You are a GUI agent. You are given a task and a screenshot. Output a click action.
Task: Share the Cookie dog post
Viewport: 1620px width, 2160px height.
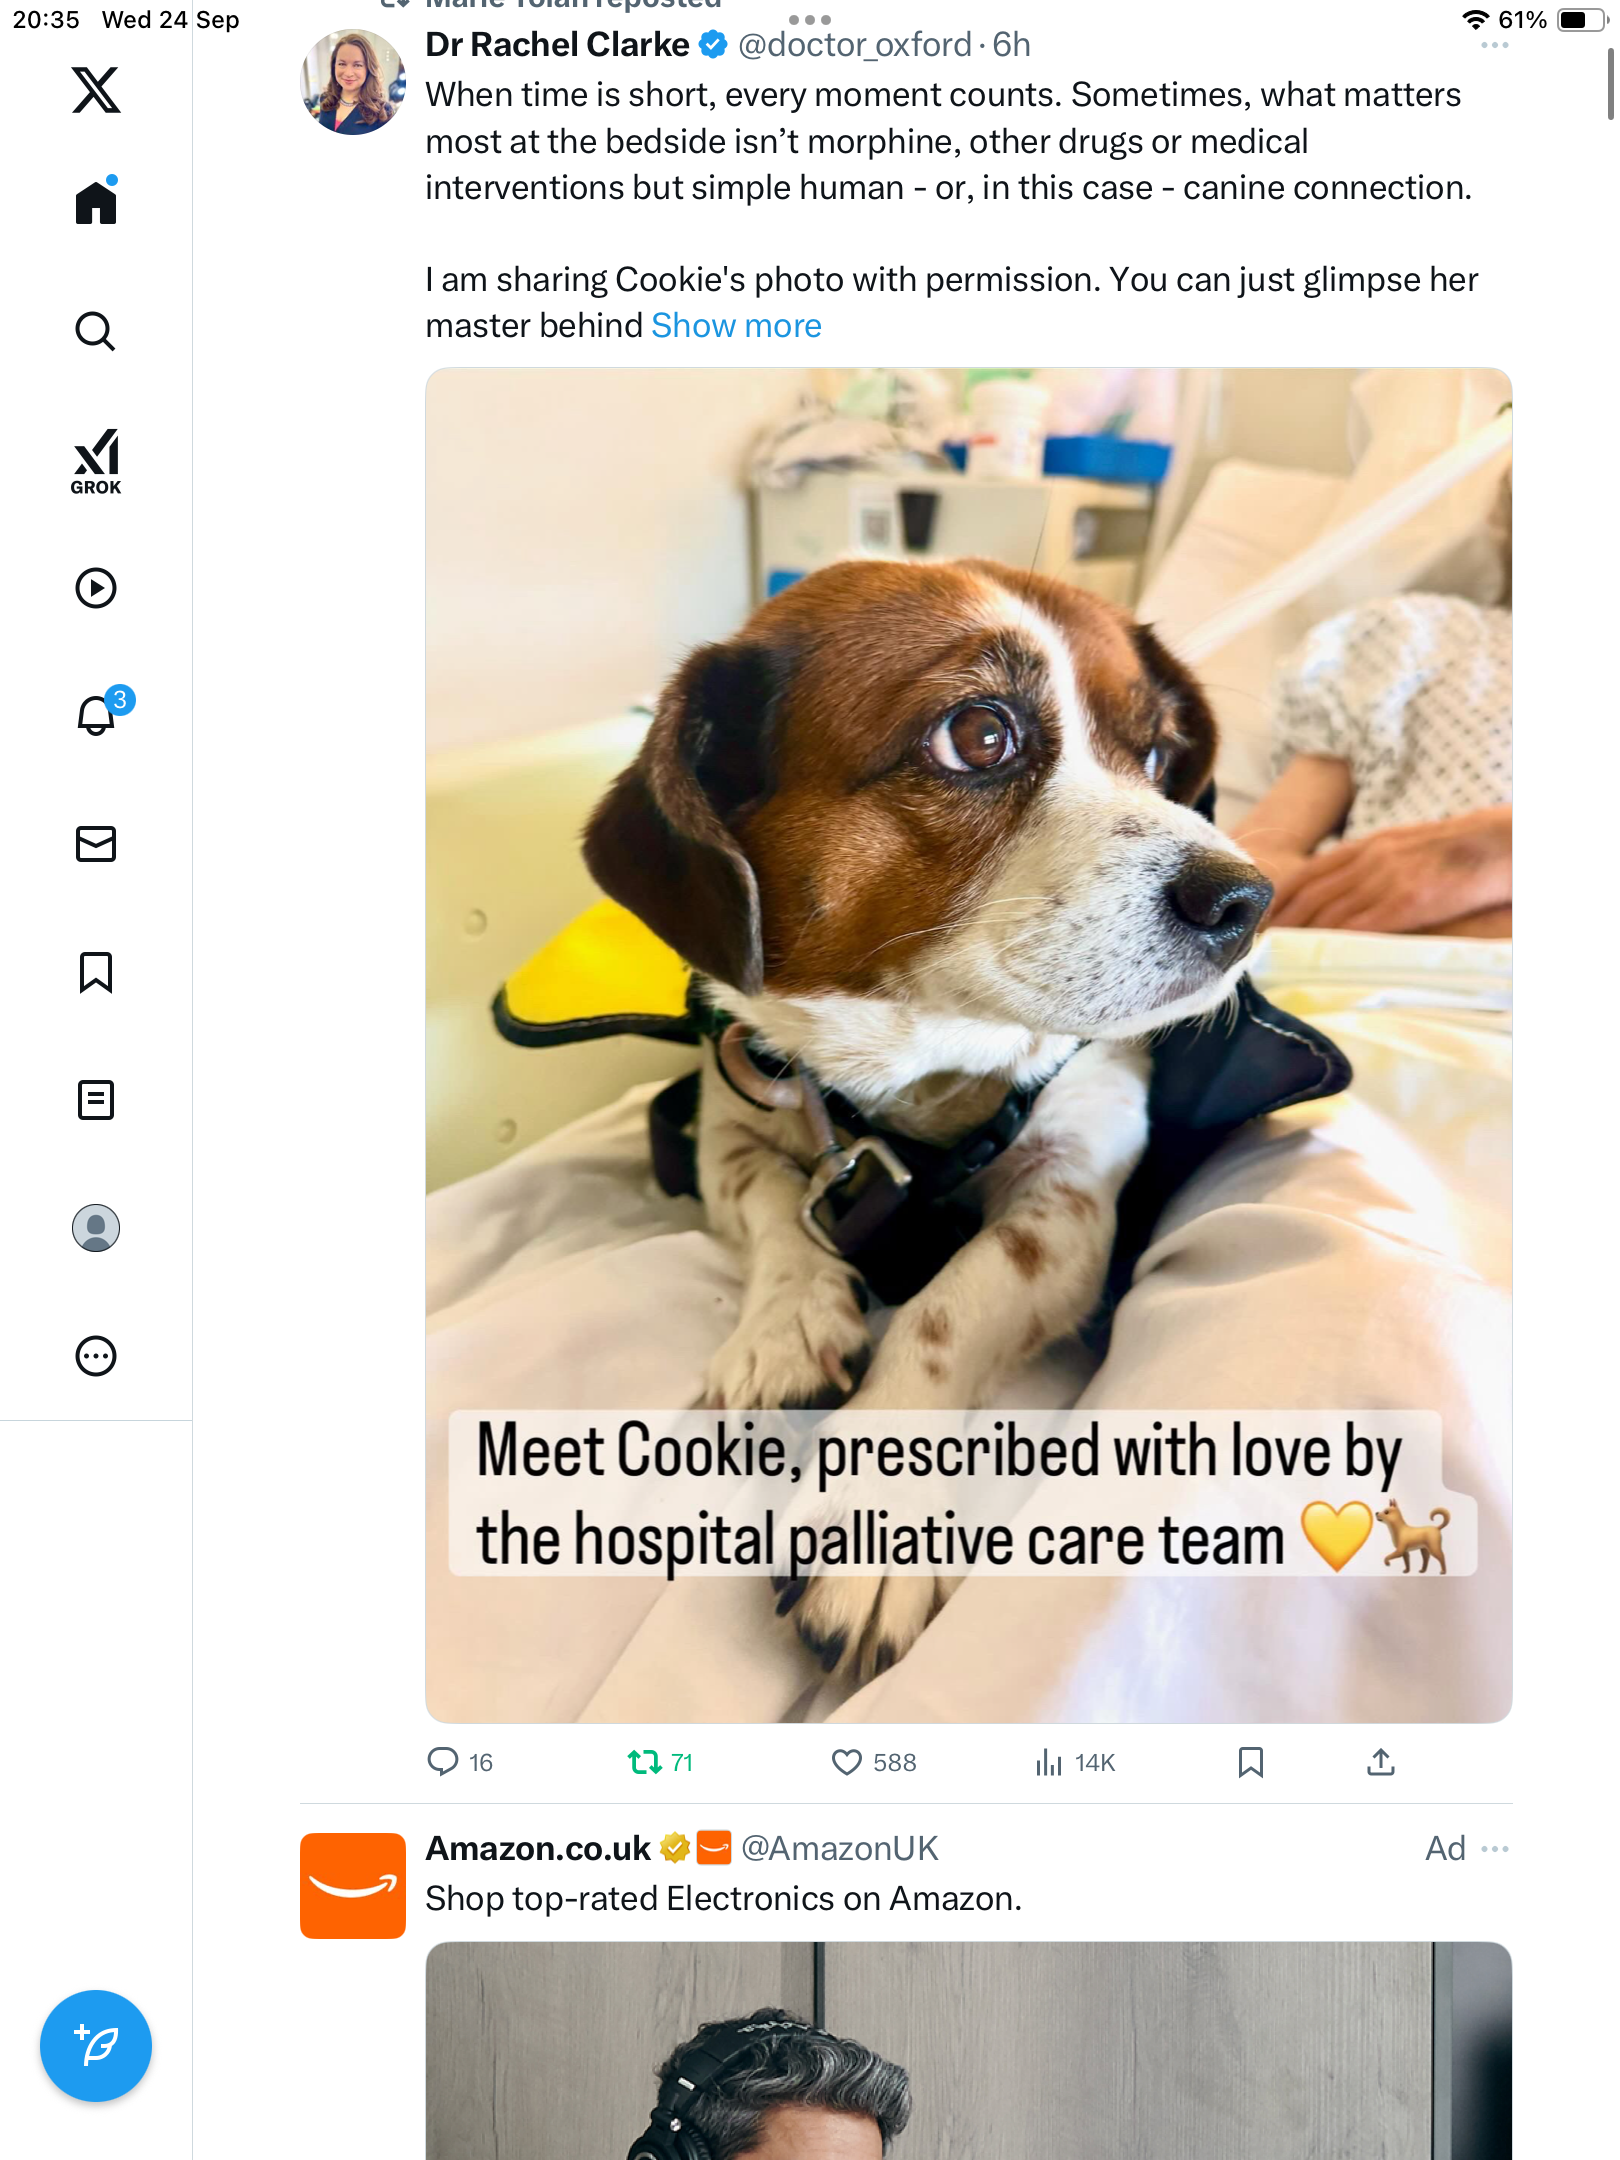(x=1380, y=1762)
